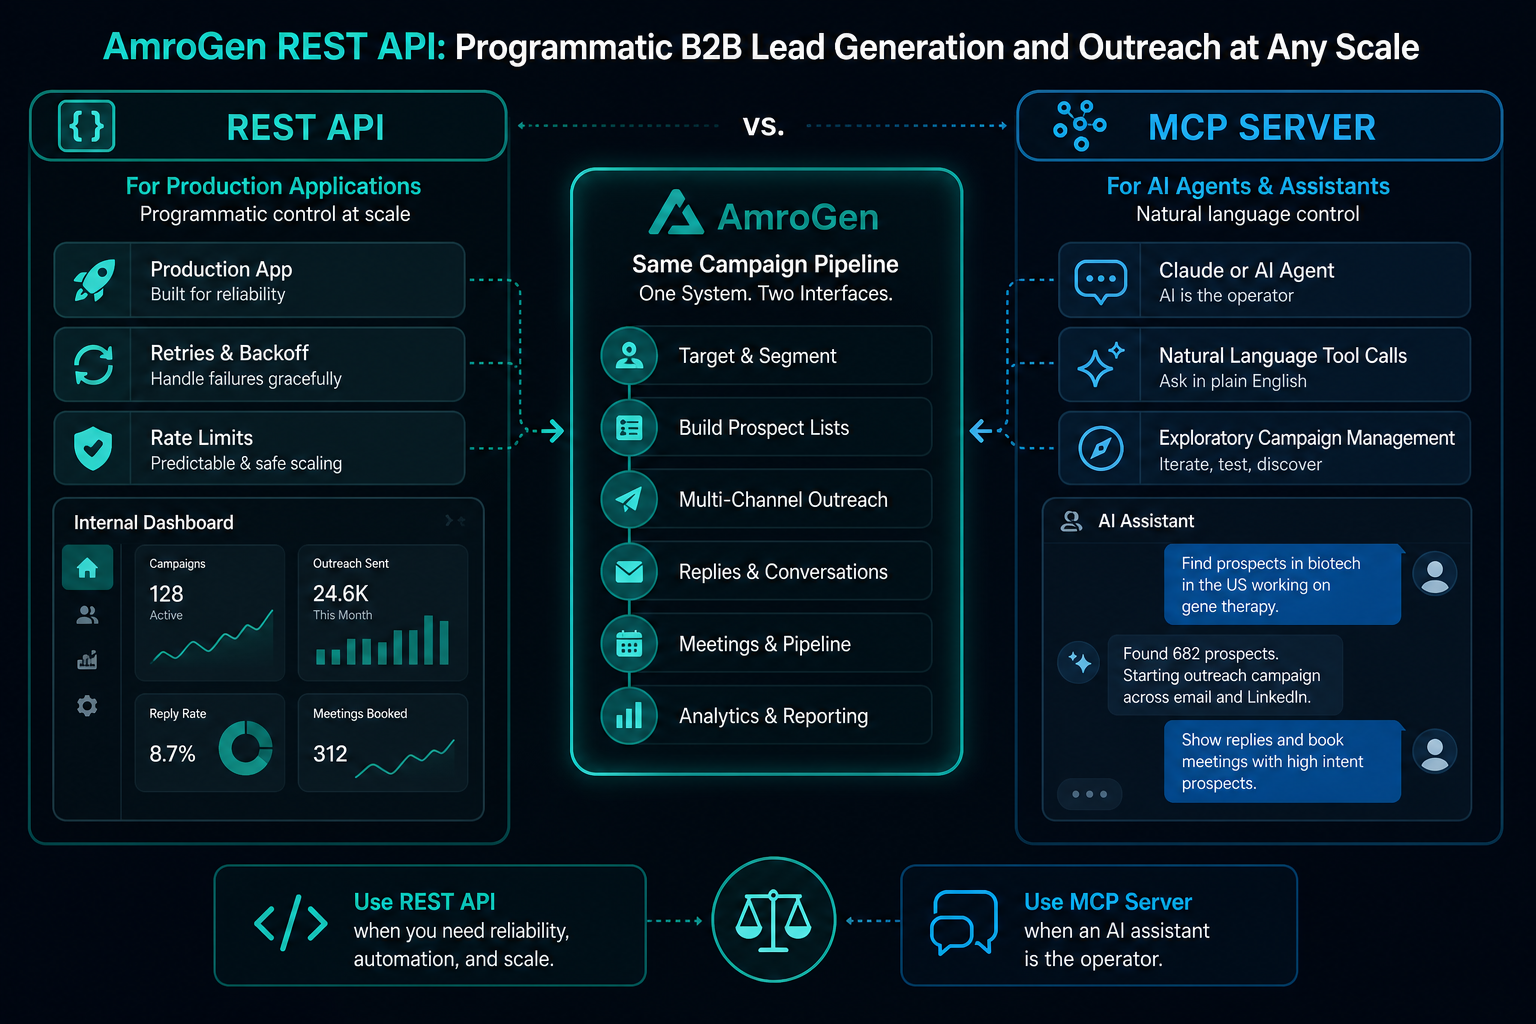Open the dashboard settings gear icon
Viewport: 1536px width, 1024px height.
(87, 706)
